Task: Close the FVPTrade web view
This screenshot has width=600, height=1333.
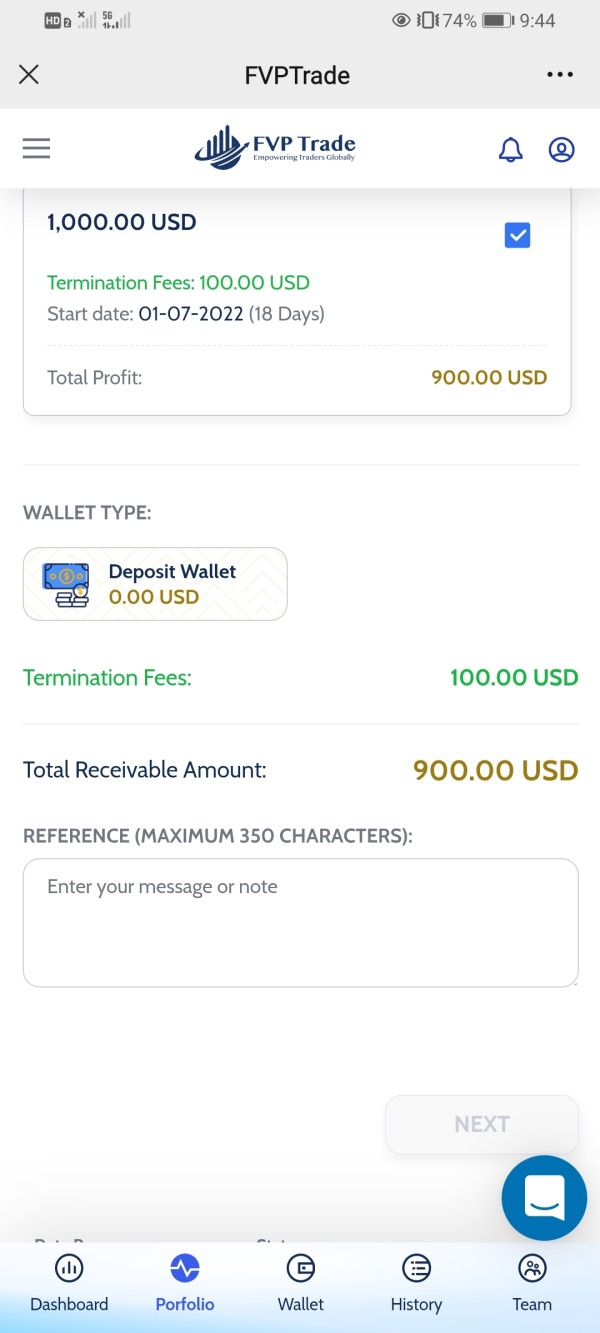Action: 29,74
